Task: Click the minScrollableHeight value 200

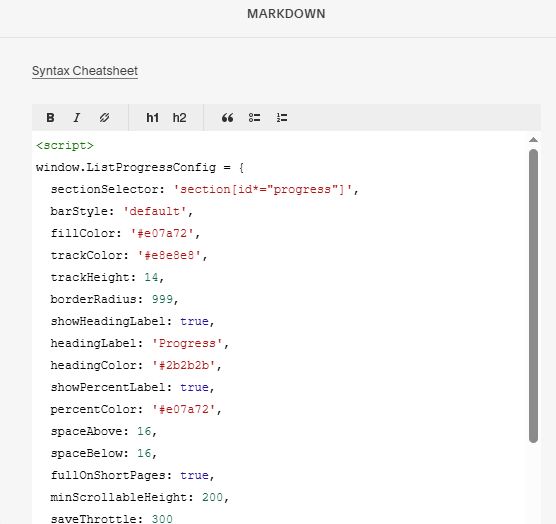Action: pos(212,497)
